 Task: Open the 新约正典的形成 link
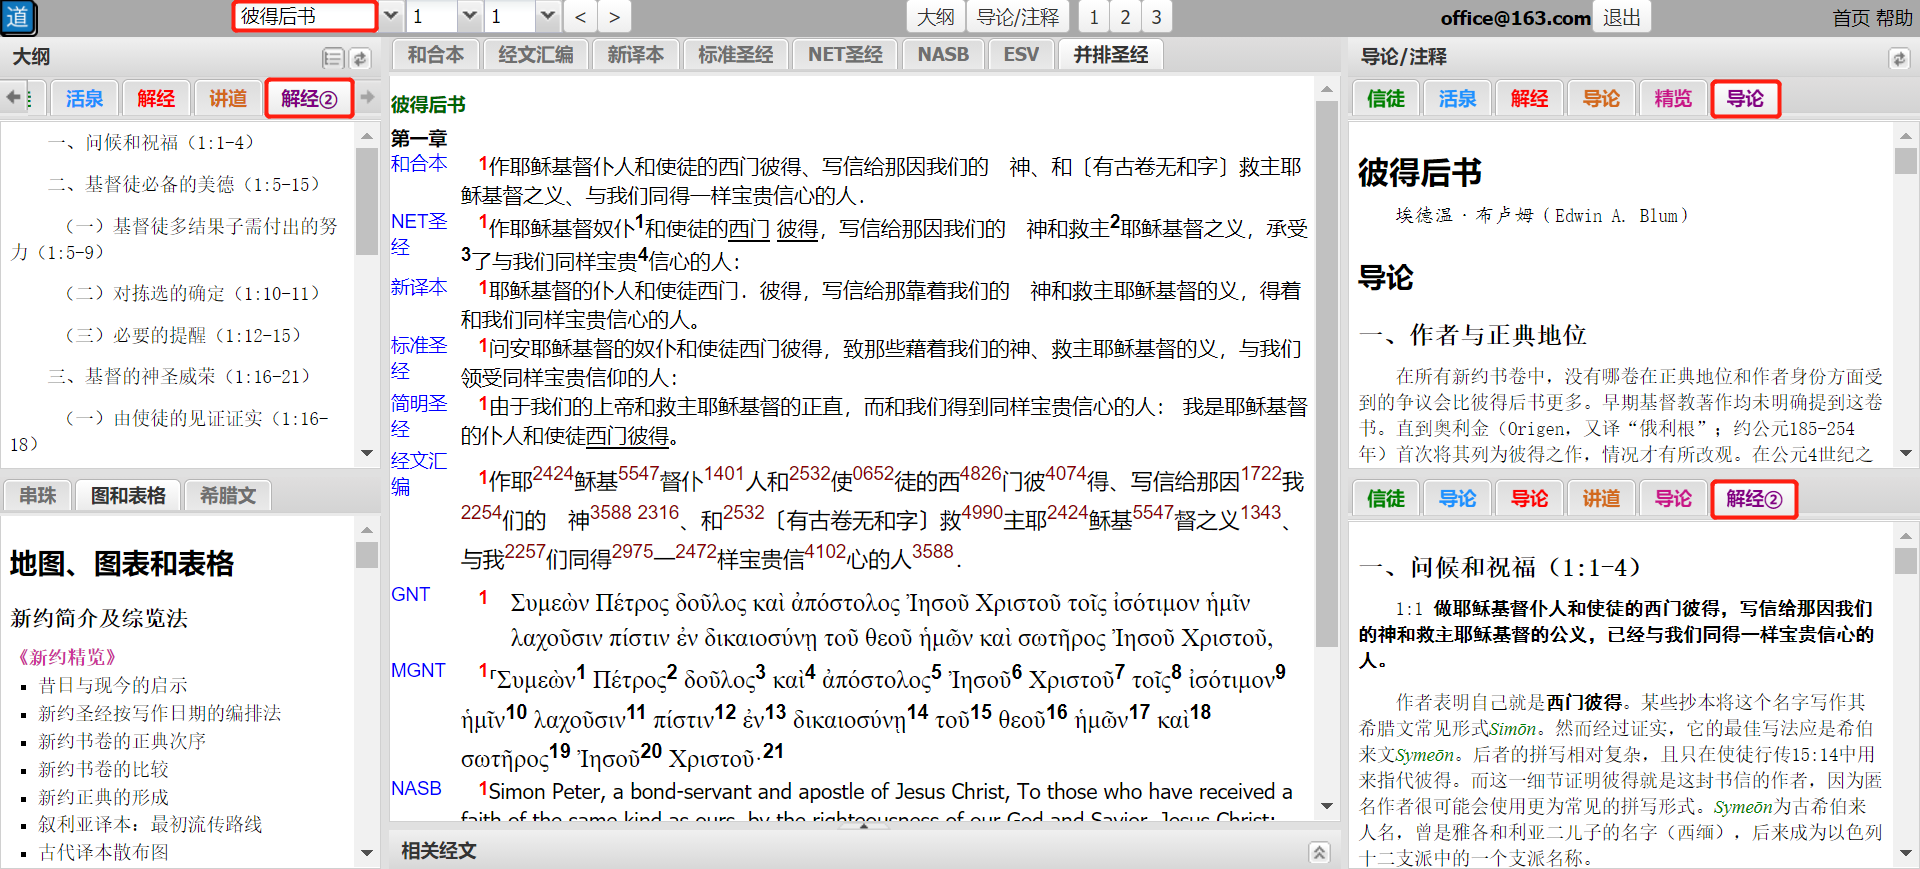point(104,797)
